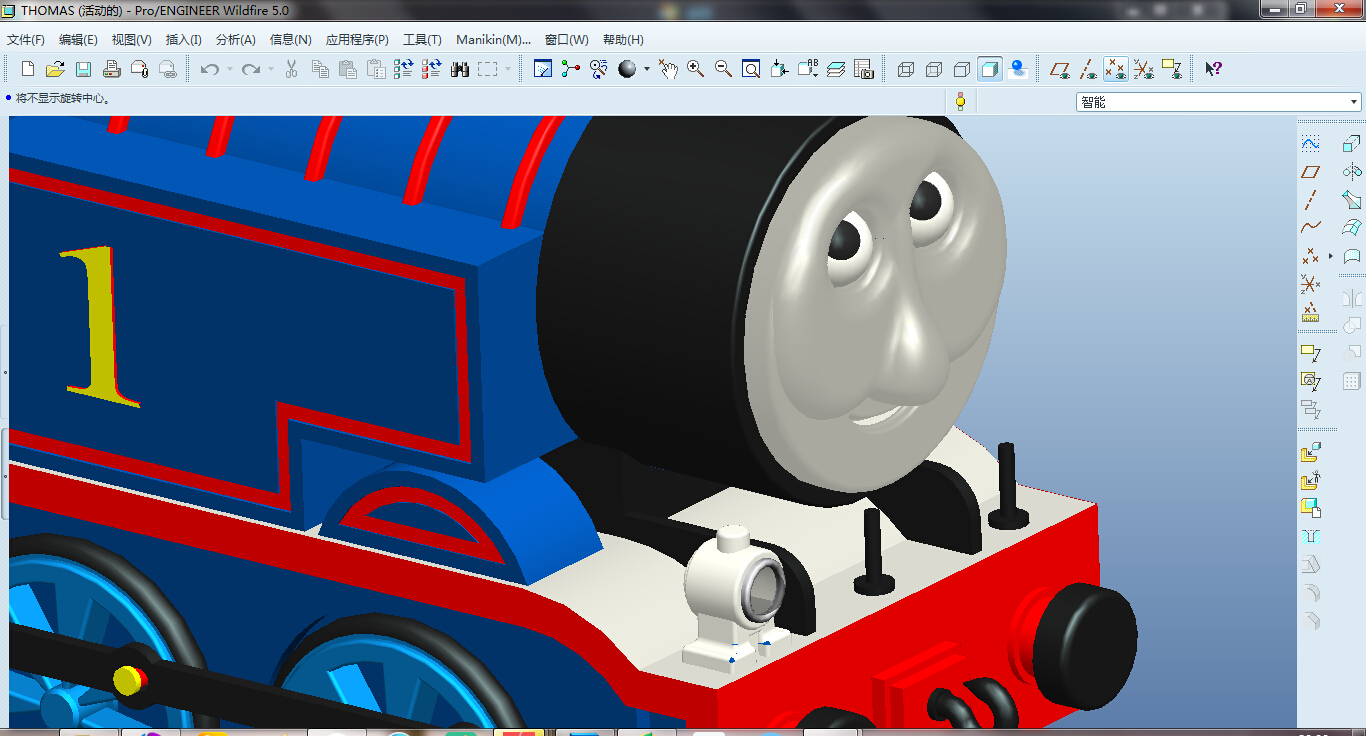Create a datum axis from the right toolbar
The width and height of the screenshot is (1366, 736).
tap(1310, 200)
